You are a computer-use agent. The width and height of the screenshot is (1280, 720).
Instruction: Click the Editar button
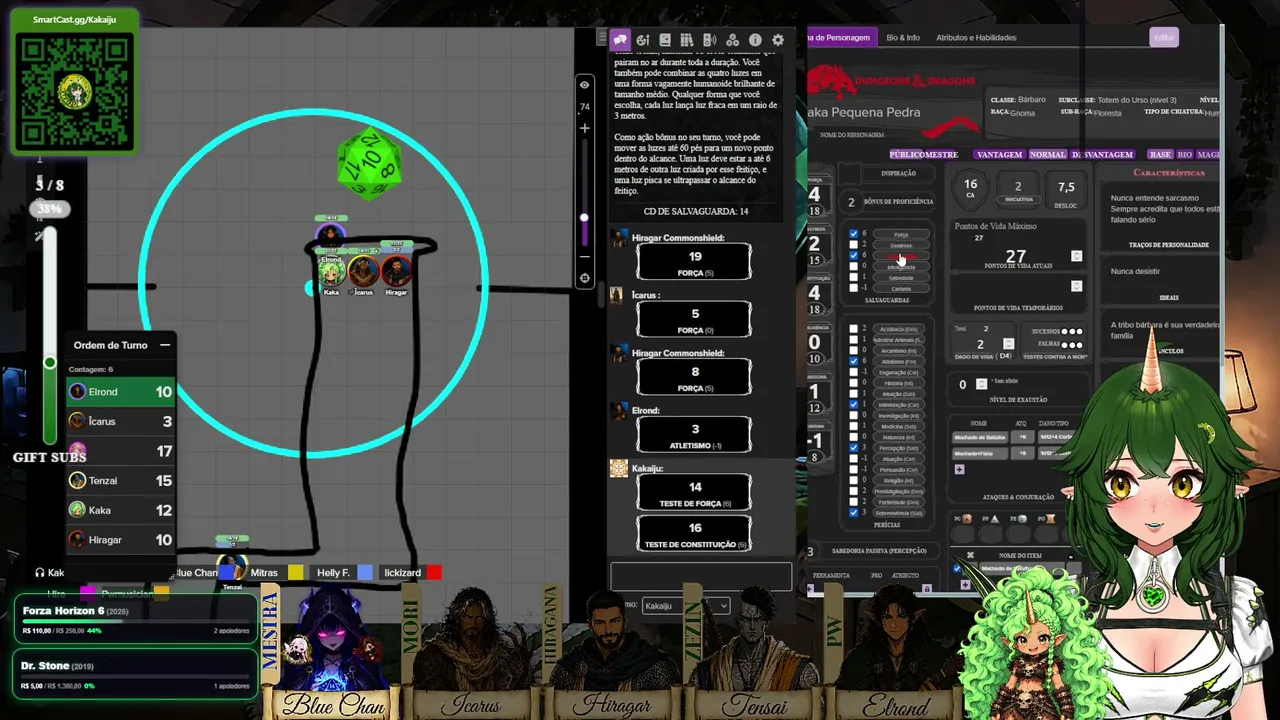(1165, 38)
